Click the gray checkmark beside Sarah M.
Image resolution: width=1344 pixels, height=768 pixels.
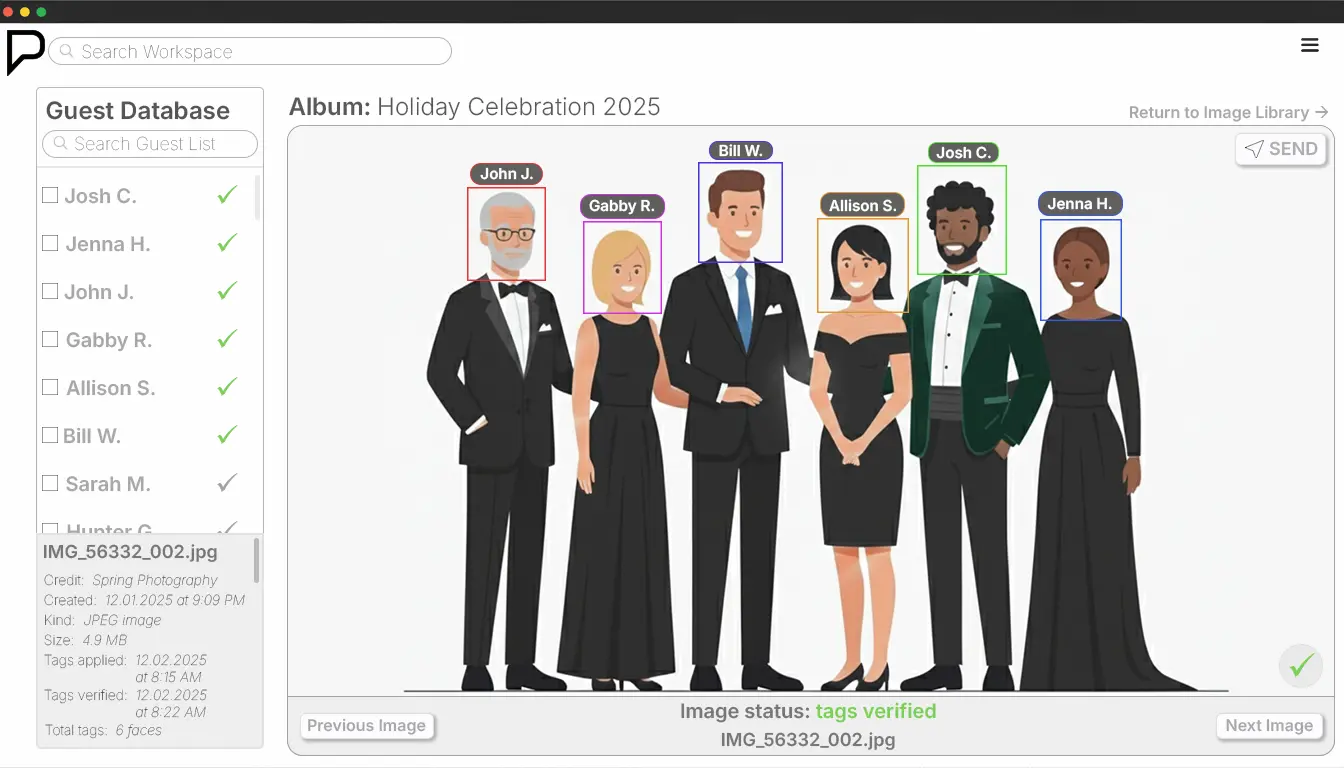coord(227,483)
